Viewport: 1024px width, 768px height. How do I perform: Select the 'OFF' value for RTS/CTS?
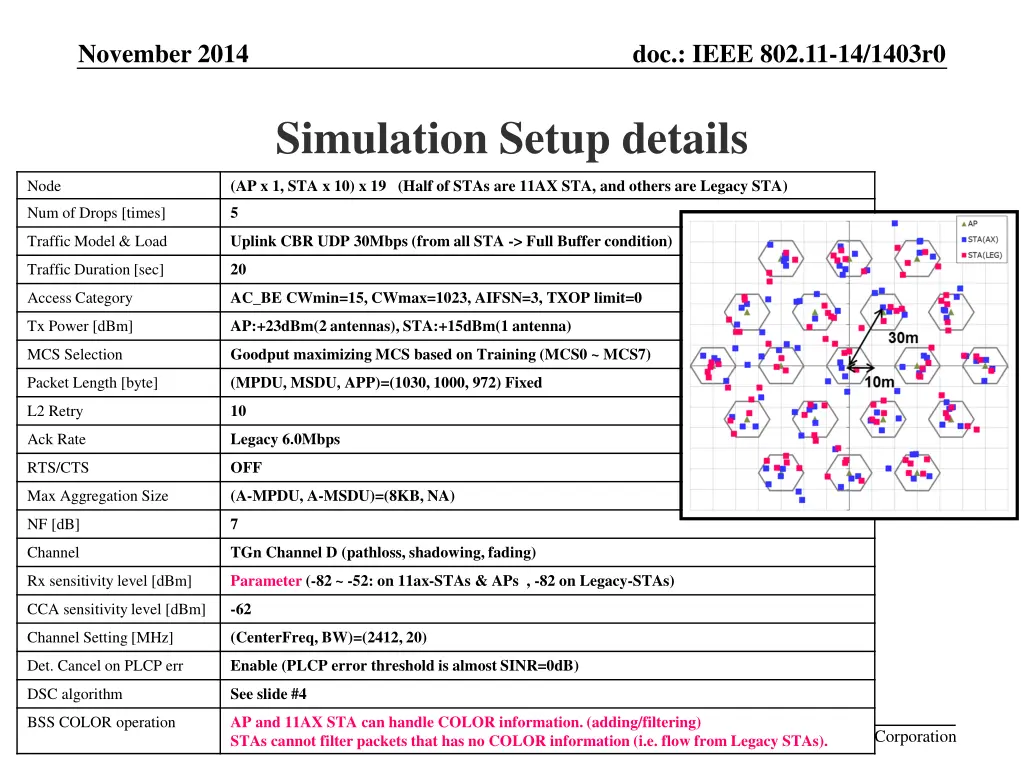[x=246, y=468]
